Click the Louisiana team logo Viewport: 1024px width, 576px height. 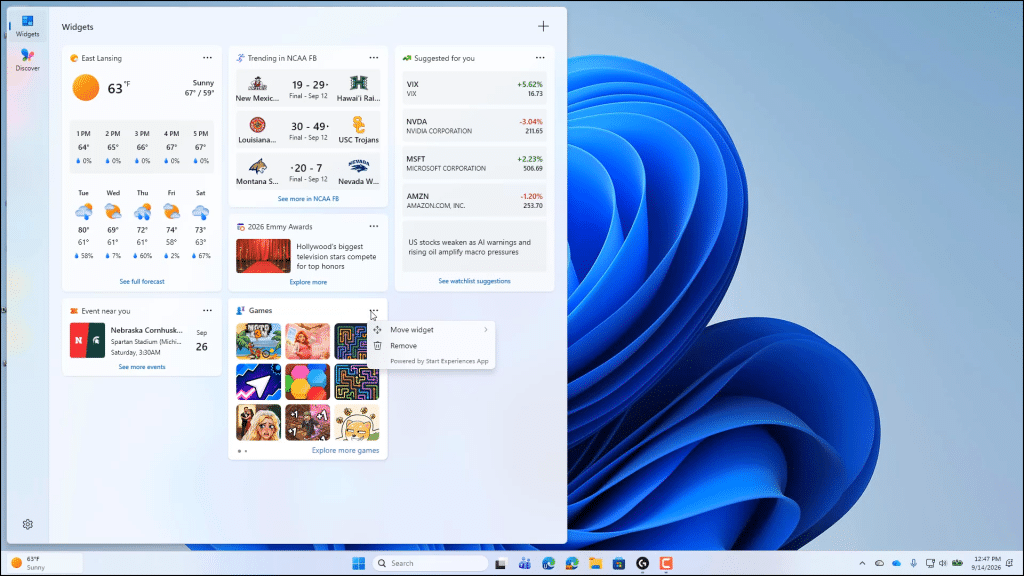coord(257,124)
